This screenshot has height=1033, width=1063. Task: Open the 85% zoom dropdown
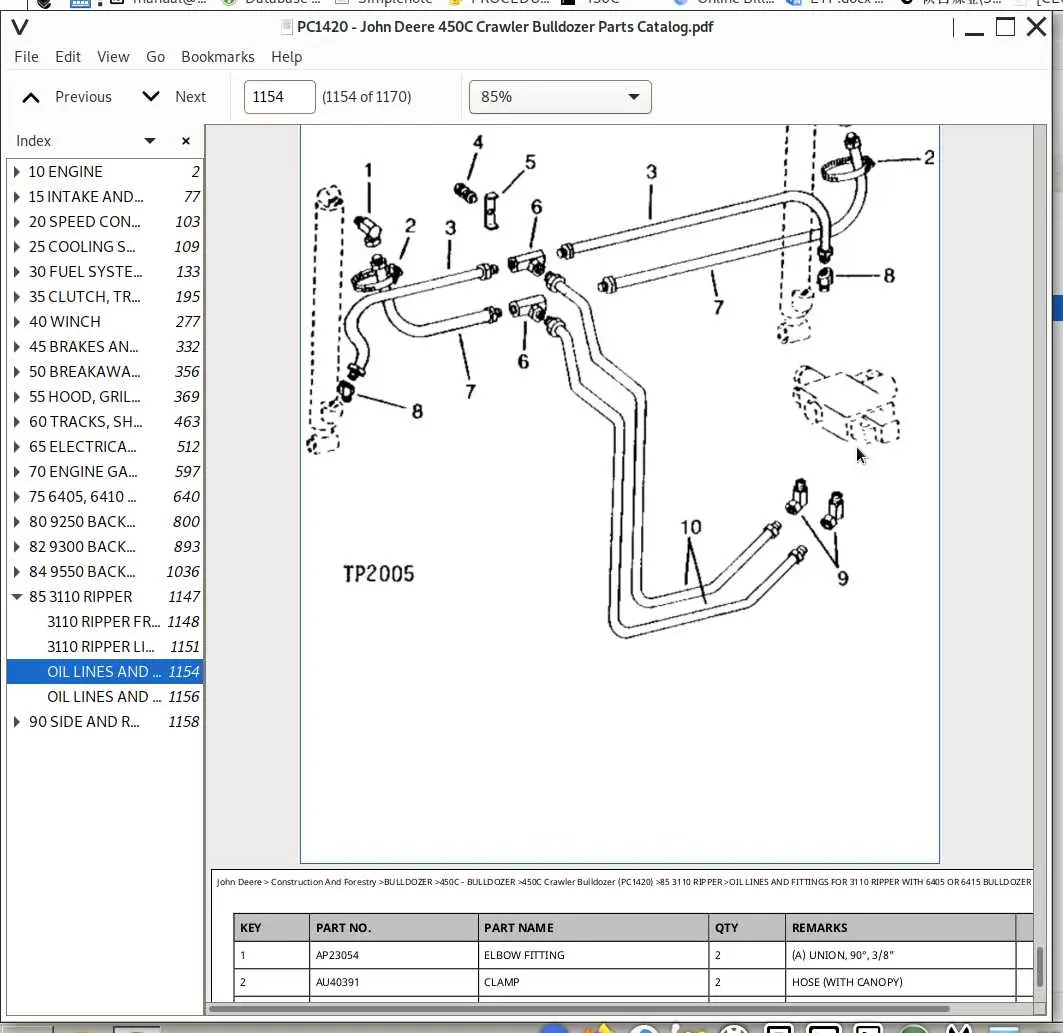pyautogui.click(x=560, y=97)
